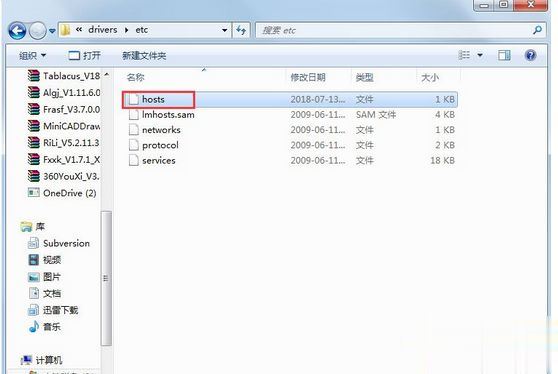Click the 18 KB size cell
Viewport: 558px width, 374px height.
(x=442, y=160)
